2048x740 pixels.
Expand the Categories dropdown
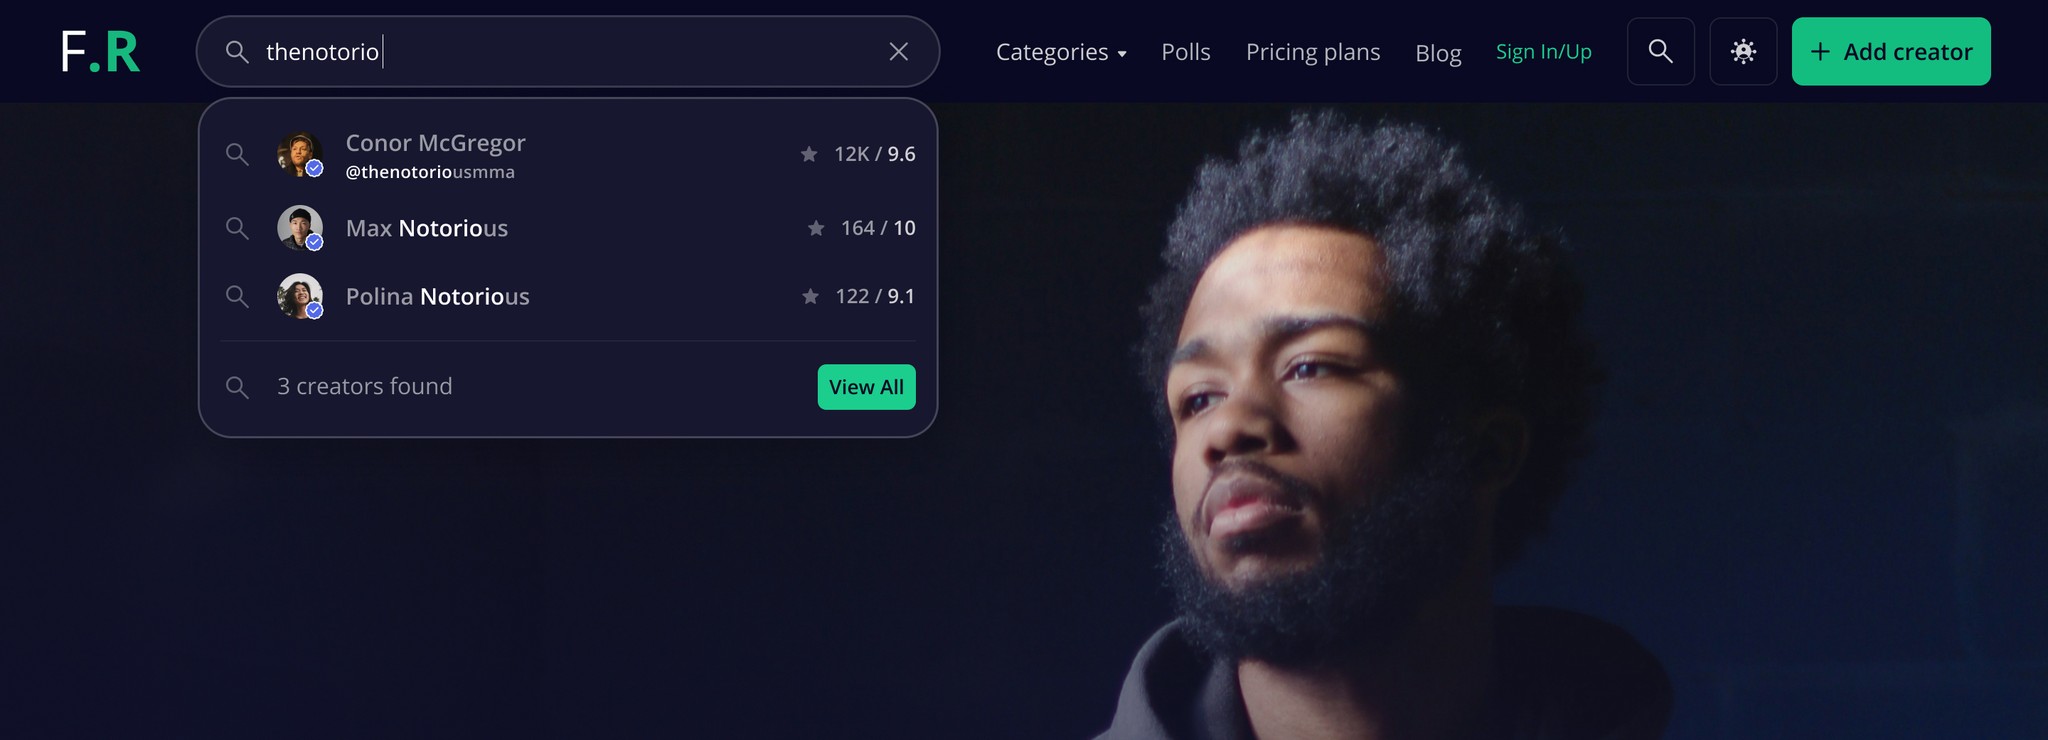click(1061, 52)
